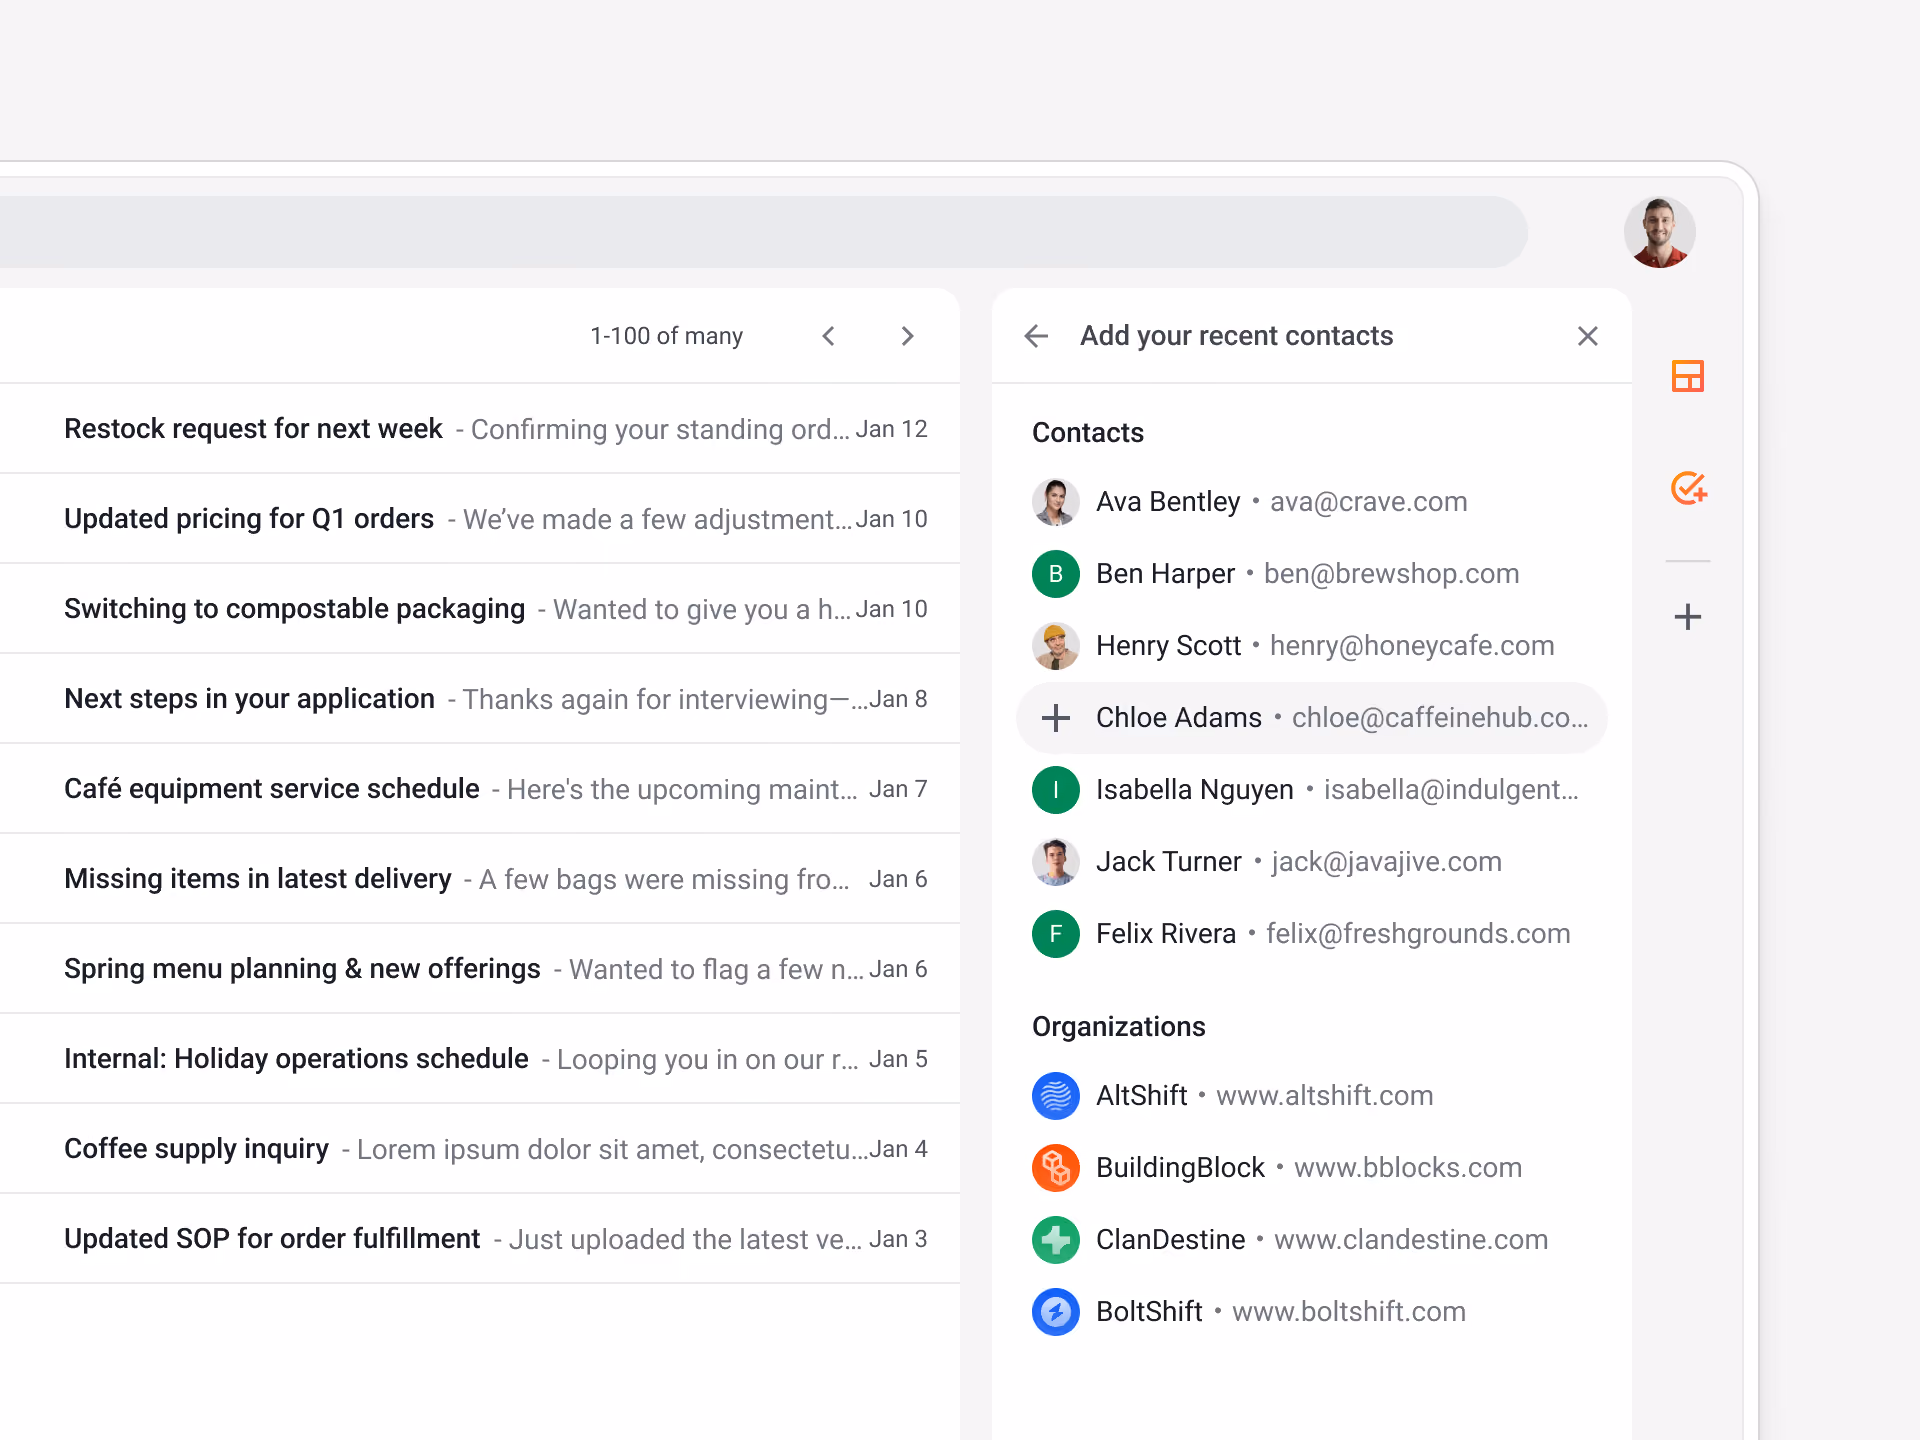Viewport: 1920px width, 1440px height.
Task: Click Ben Harper's green B avatar
Action: pyautogui.click(x=1055, y=574)
